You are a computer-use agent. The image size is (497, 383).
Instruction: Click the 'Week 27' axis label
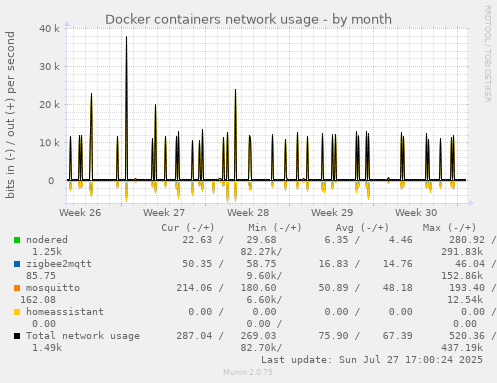point(164,213)
